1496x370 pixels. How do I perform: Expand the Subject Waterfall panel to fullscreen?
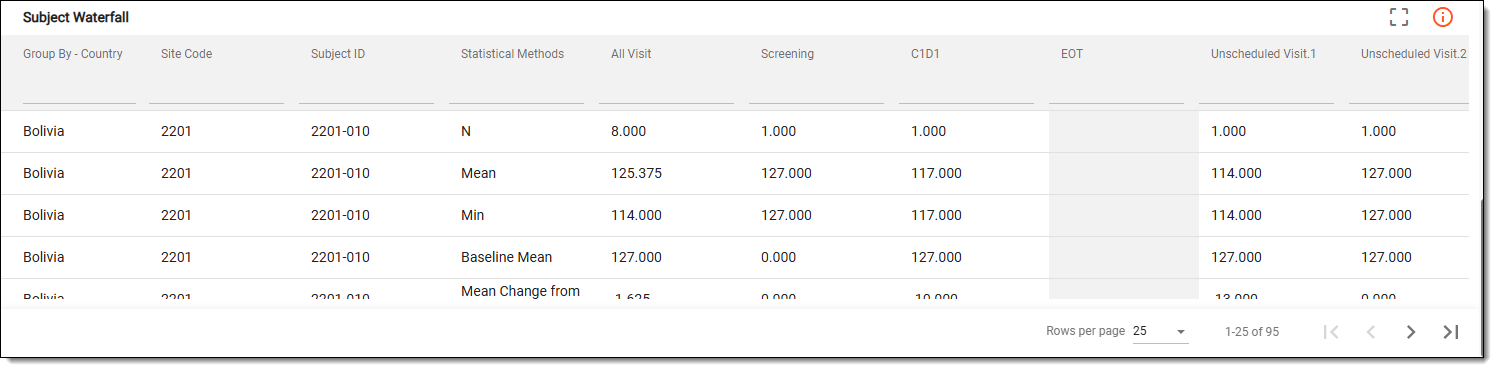click(x=1399, y=17)
